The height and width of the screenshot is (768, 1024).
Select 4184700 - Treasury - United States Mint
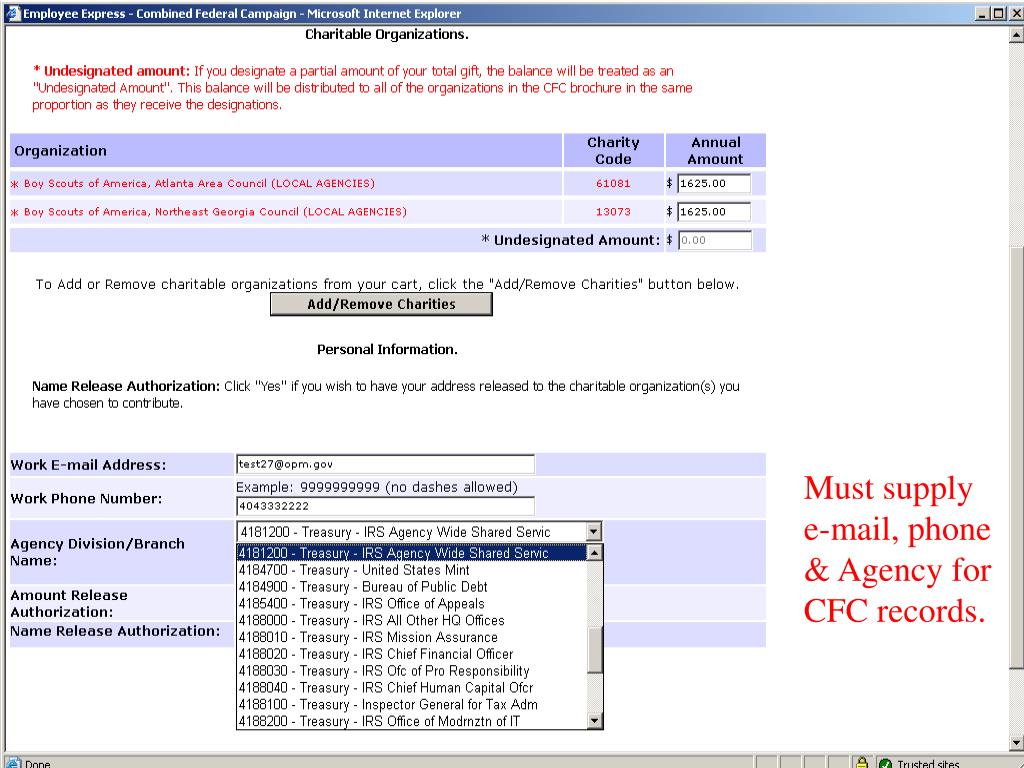pos(411,570)
